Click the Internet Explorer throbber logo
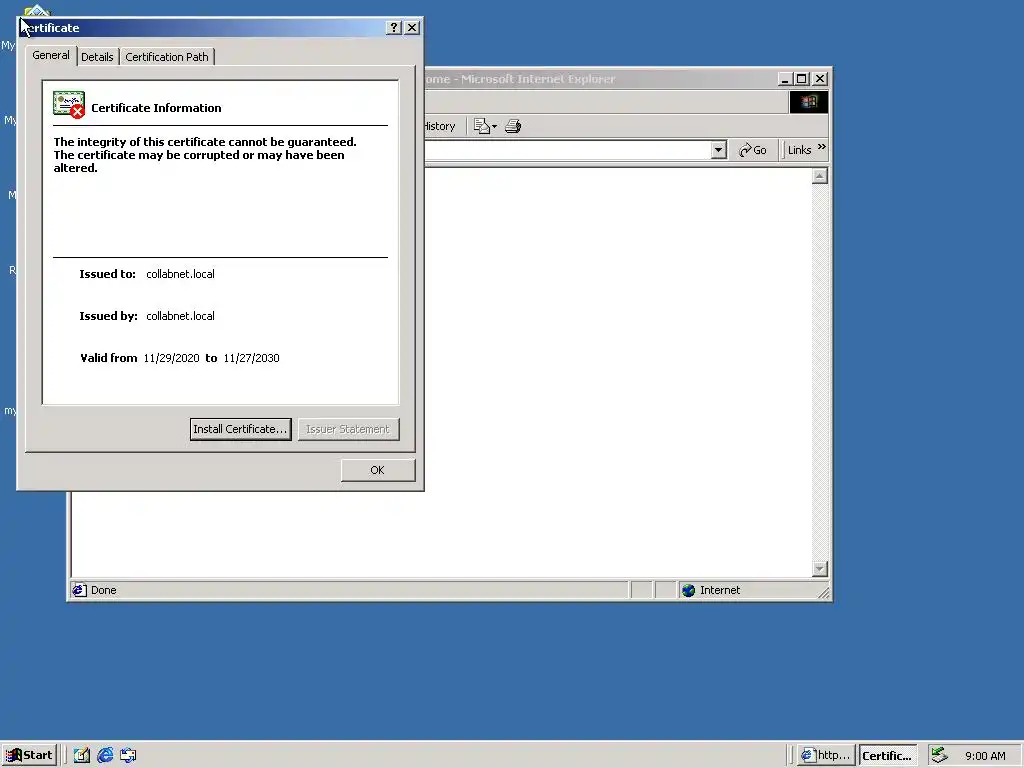1024x768 pixels. point(809,102)
